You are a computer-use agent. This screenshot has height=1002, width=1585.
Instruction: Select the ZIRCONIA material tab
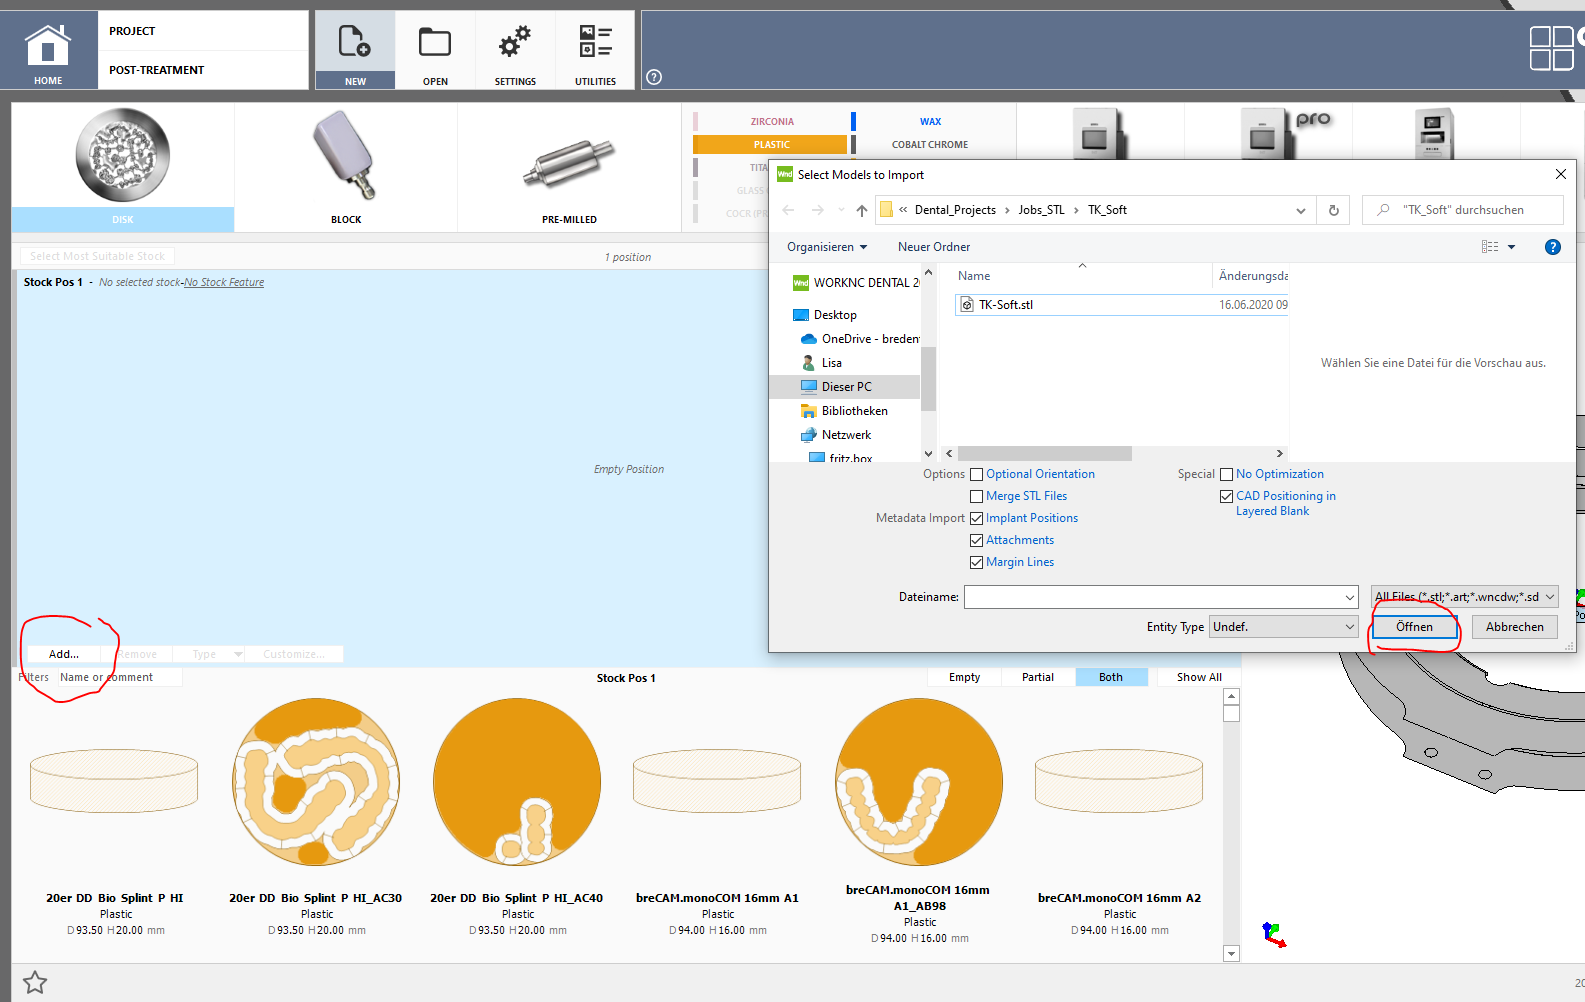click(772, 122)
